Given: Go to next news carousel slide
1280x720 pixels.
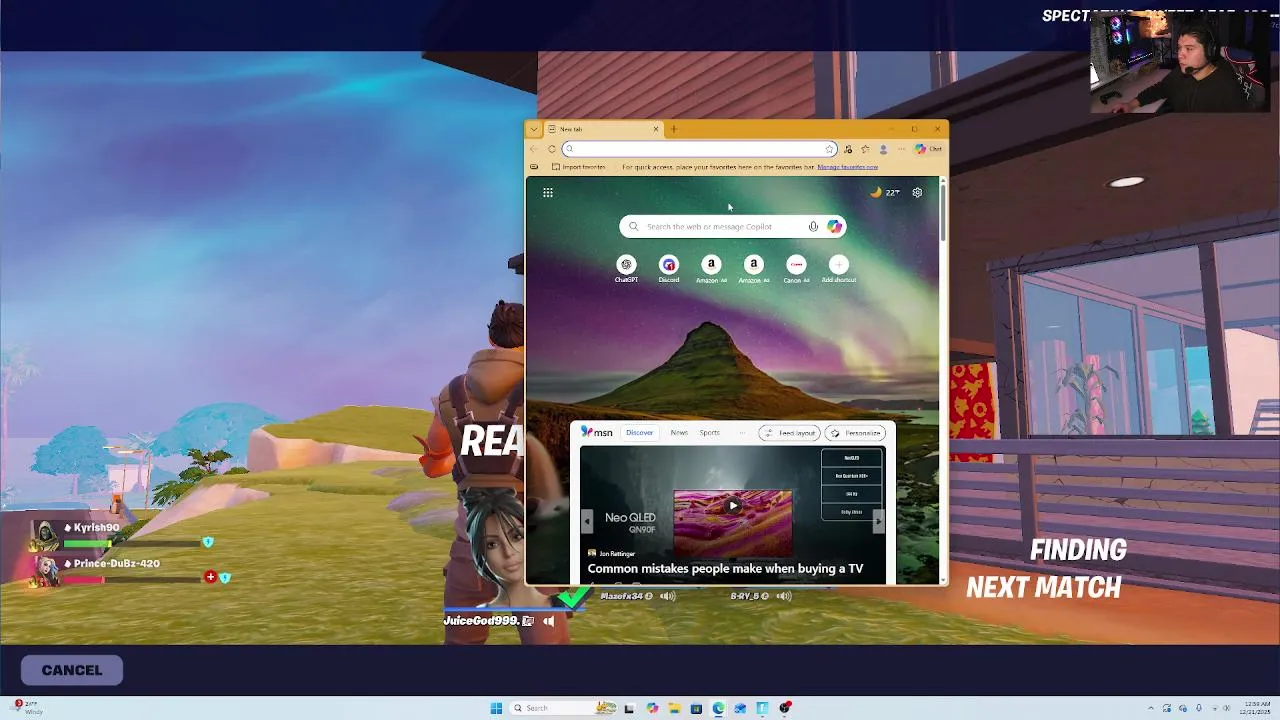Looking at the screenshot, I should click(878, 520).
